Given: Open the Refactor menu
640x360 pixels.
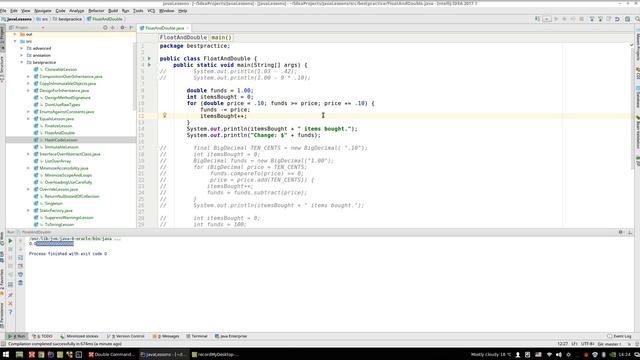Looking at the screenshot, I should [96, 11].
